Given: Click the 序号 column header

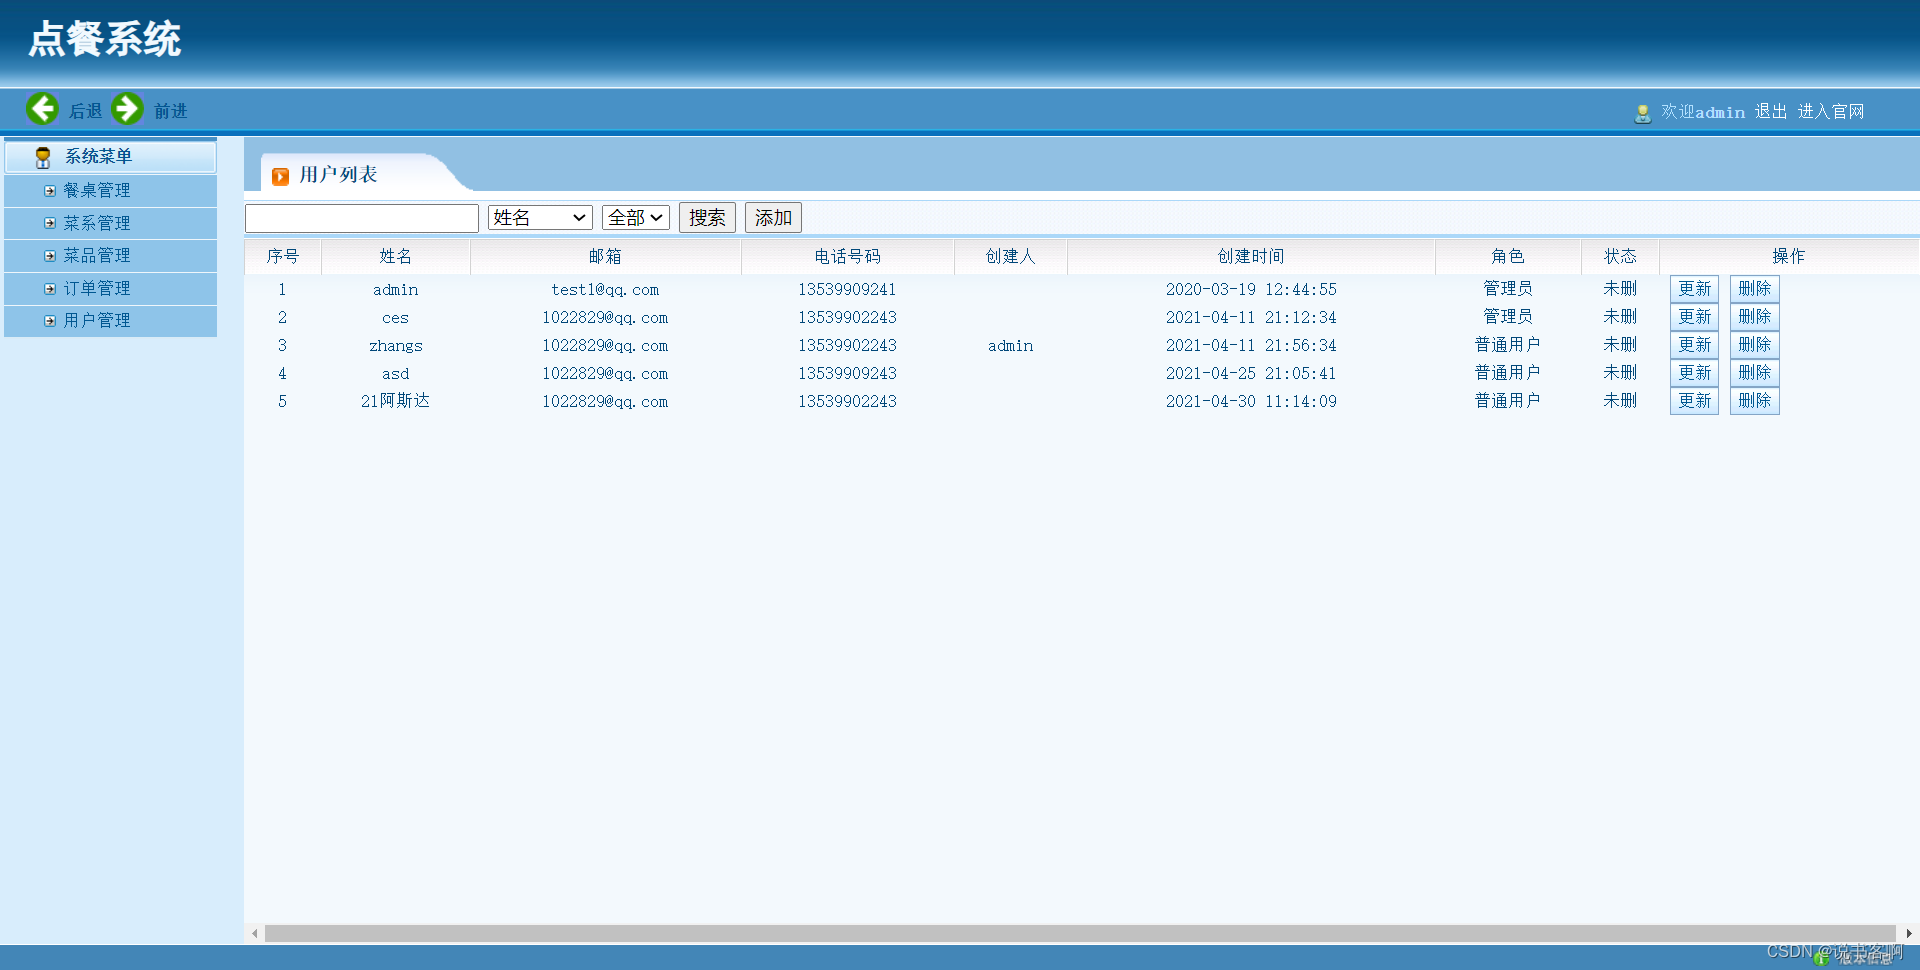Looking at the screenshot, I should click(283, 257).
